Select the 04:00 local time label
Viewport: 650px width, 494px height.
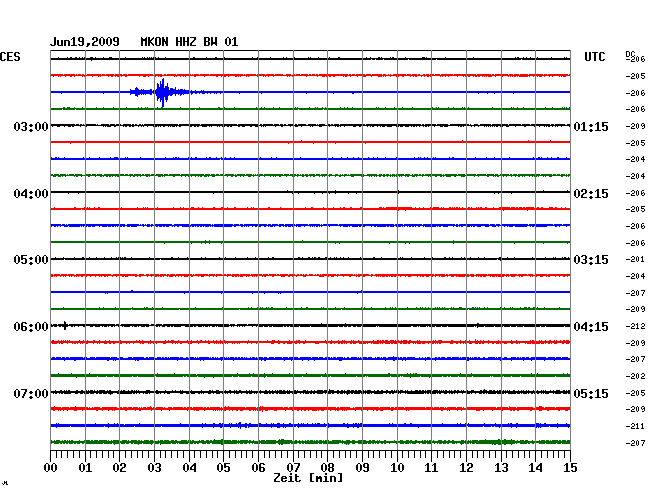tap(31, 194)
